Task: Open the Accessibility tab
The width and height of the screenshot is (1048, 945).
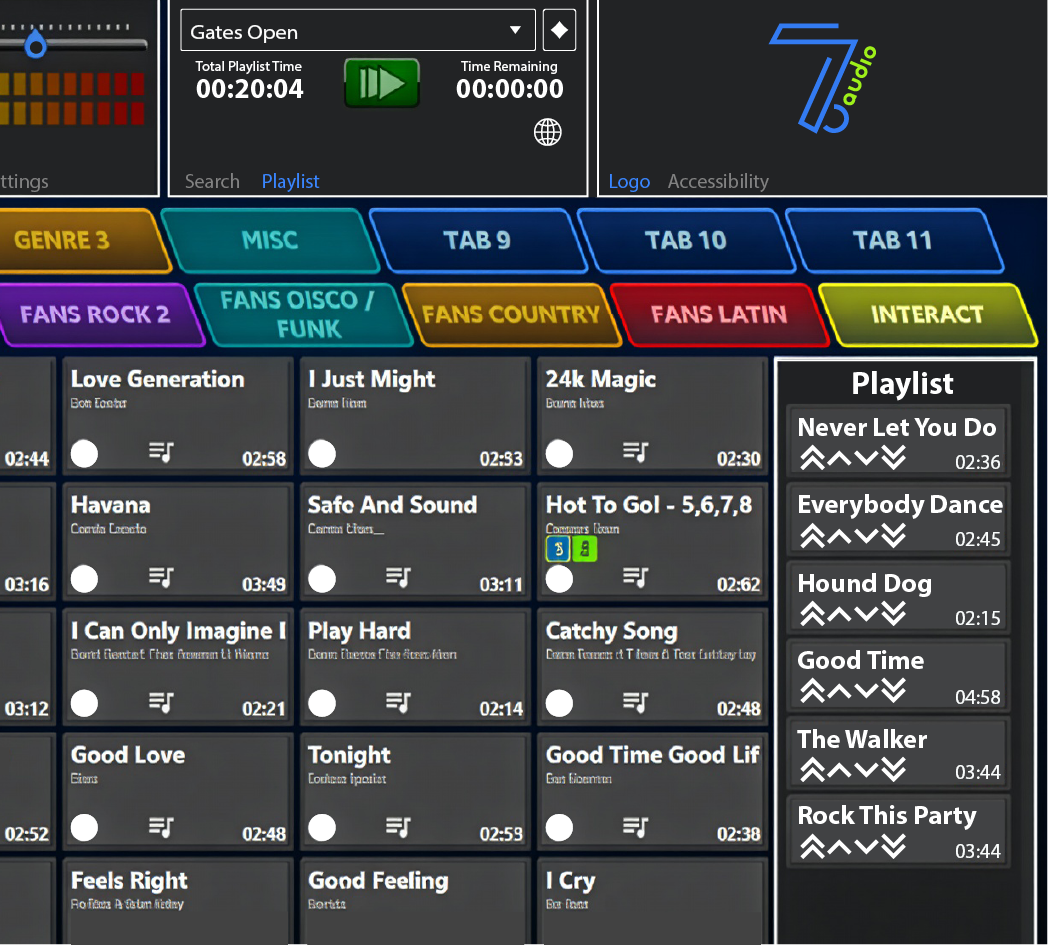Action: pyautogui.click(x=718, y=181)
